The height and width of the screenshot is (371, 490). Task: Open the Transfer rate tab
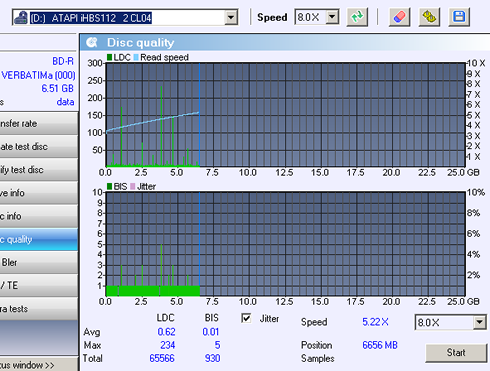click(38, 123)
